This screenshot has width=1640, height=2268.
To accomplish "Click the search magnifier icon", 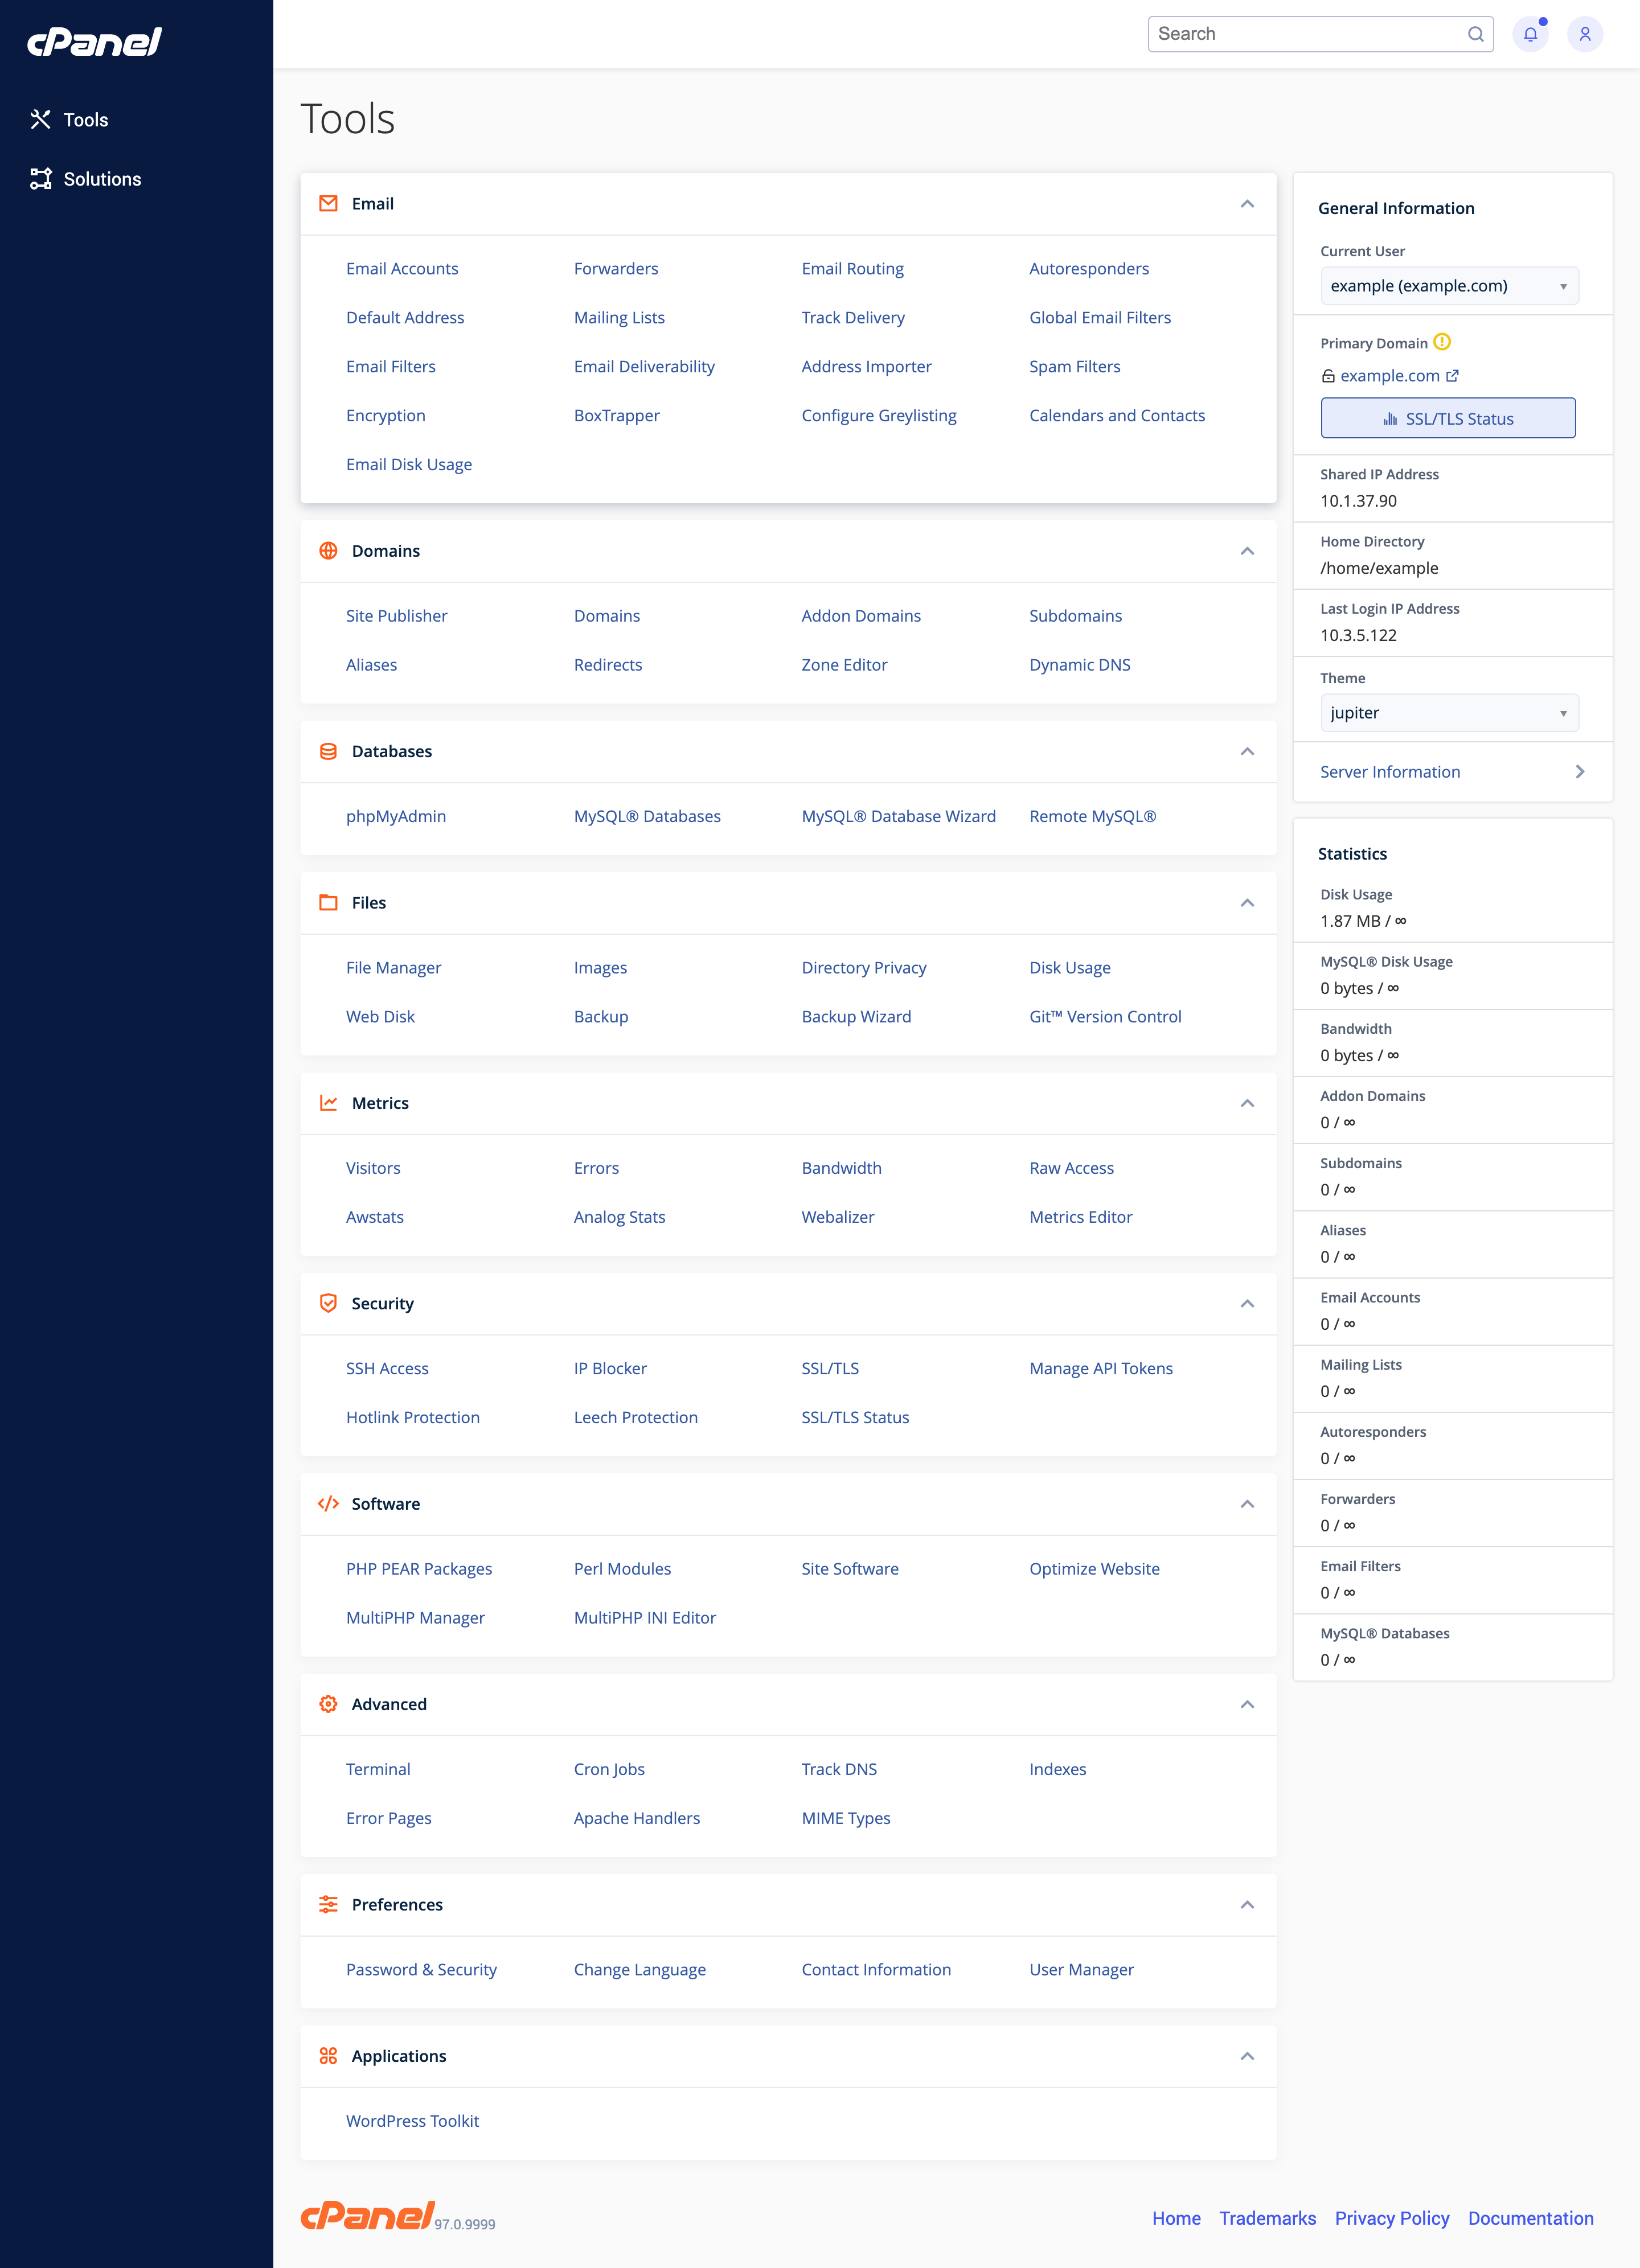I will coord(1475,34).
